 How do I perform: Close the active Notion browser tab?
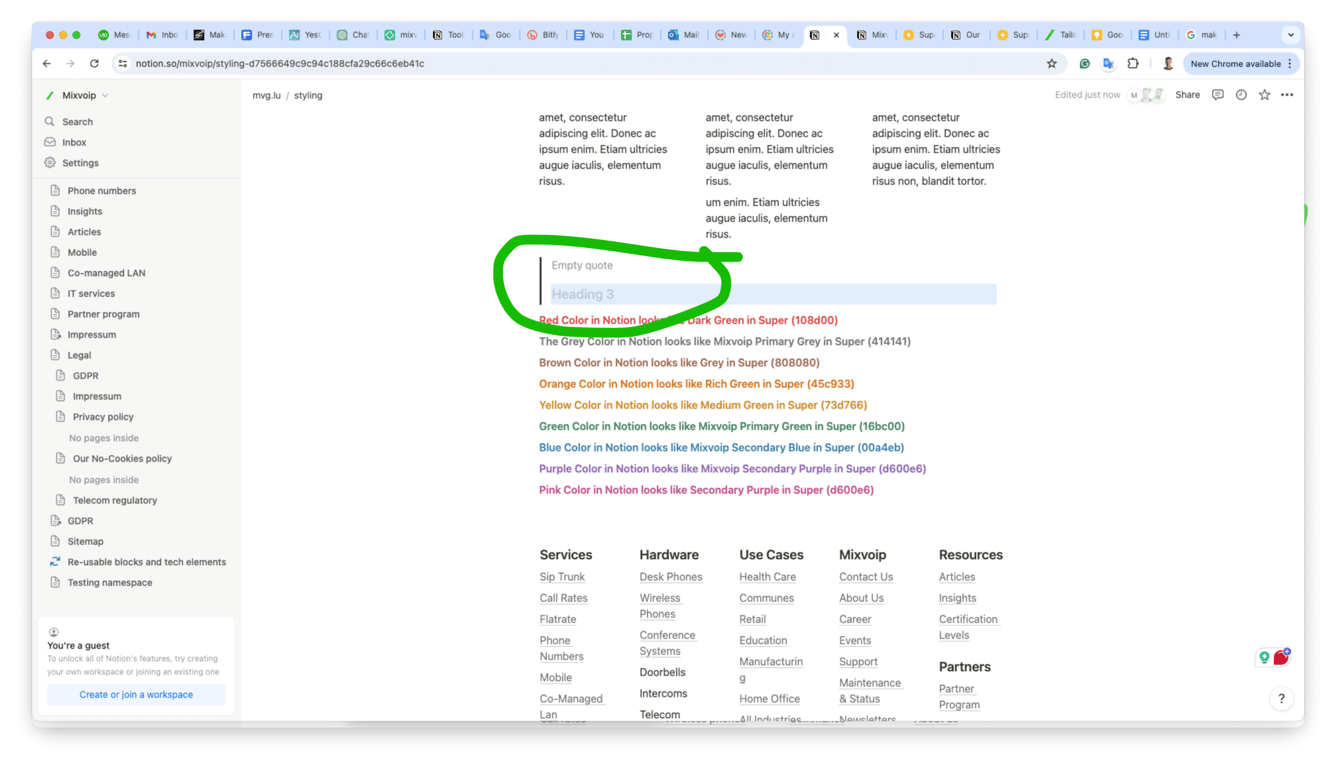[836, 35]
